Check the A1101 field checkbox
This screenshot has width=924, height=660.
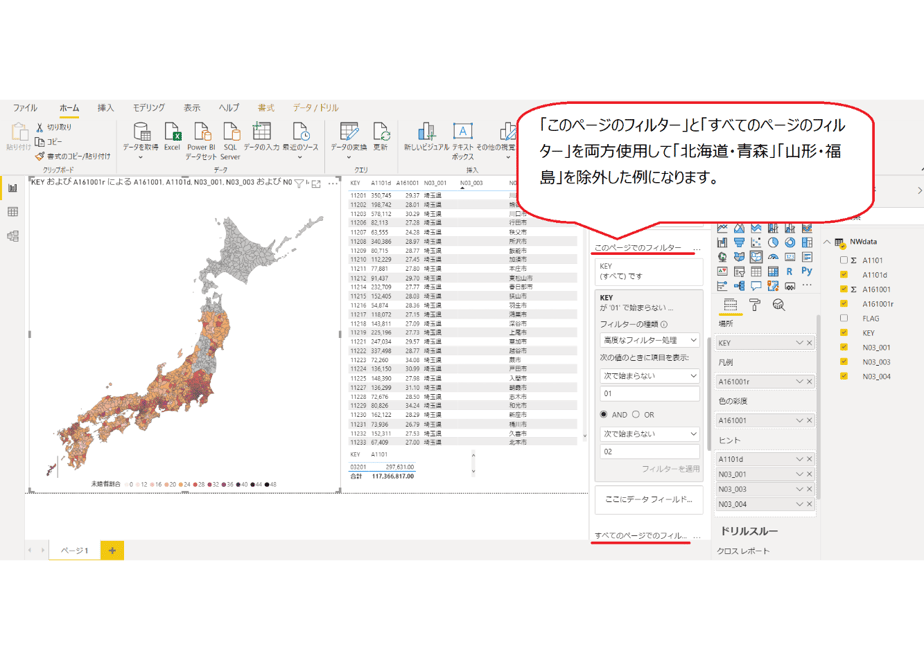843,260
